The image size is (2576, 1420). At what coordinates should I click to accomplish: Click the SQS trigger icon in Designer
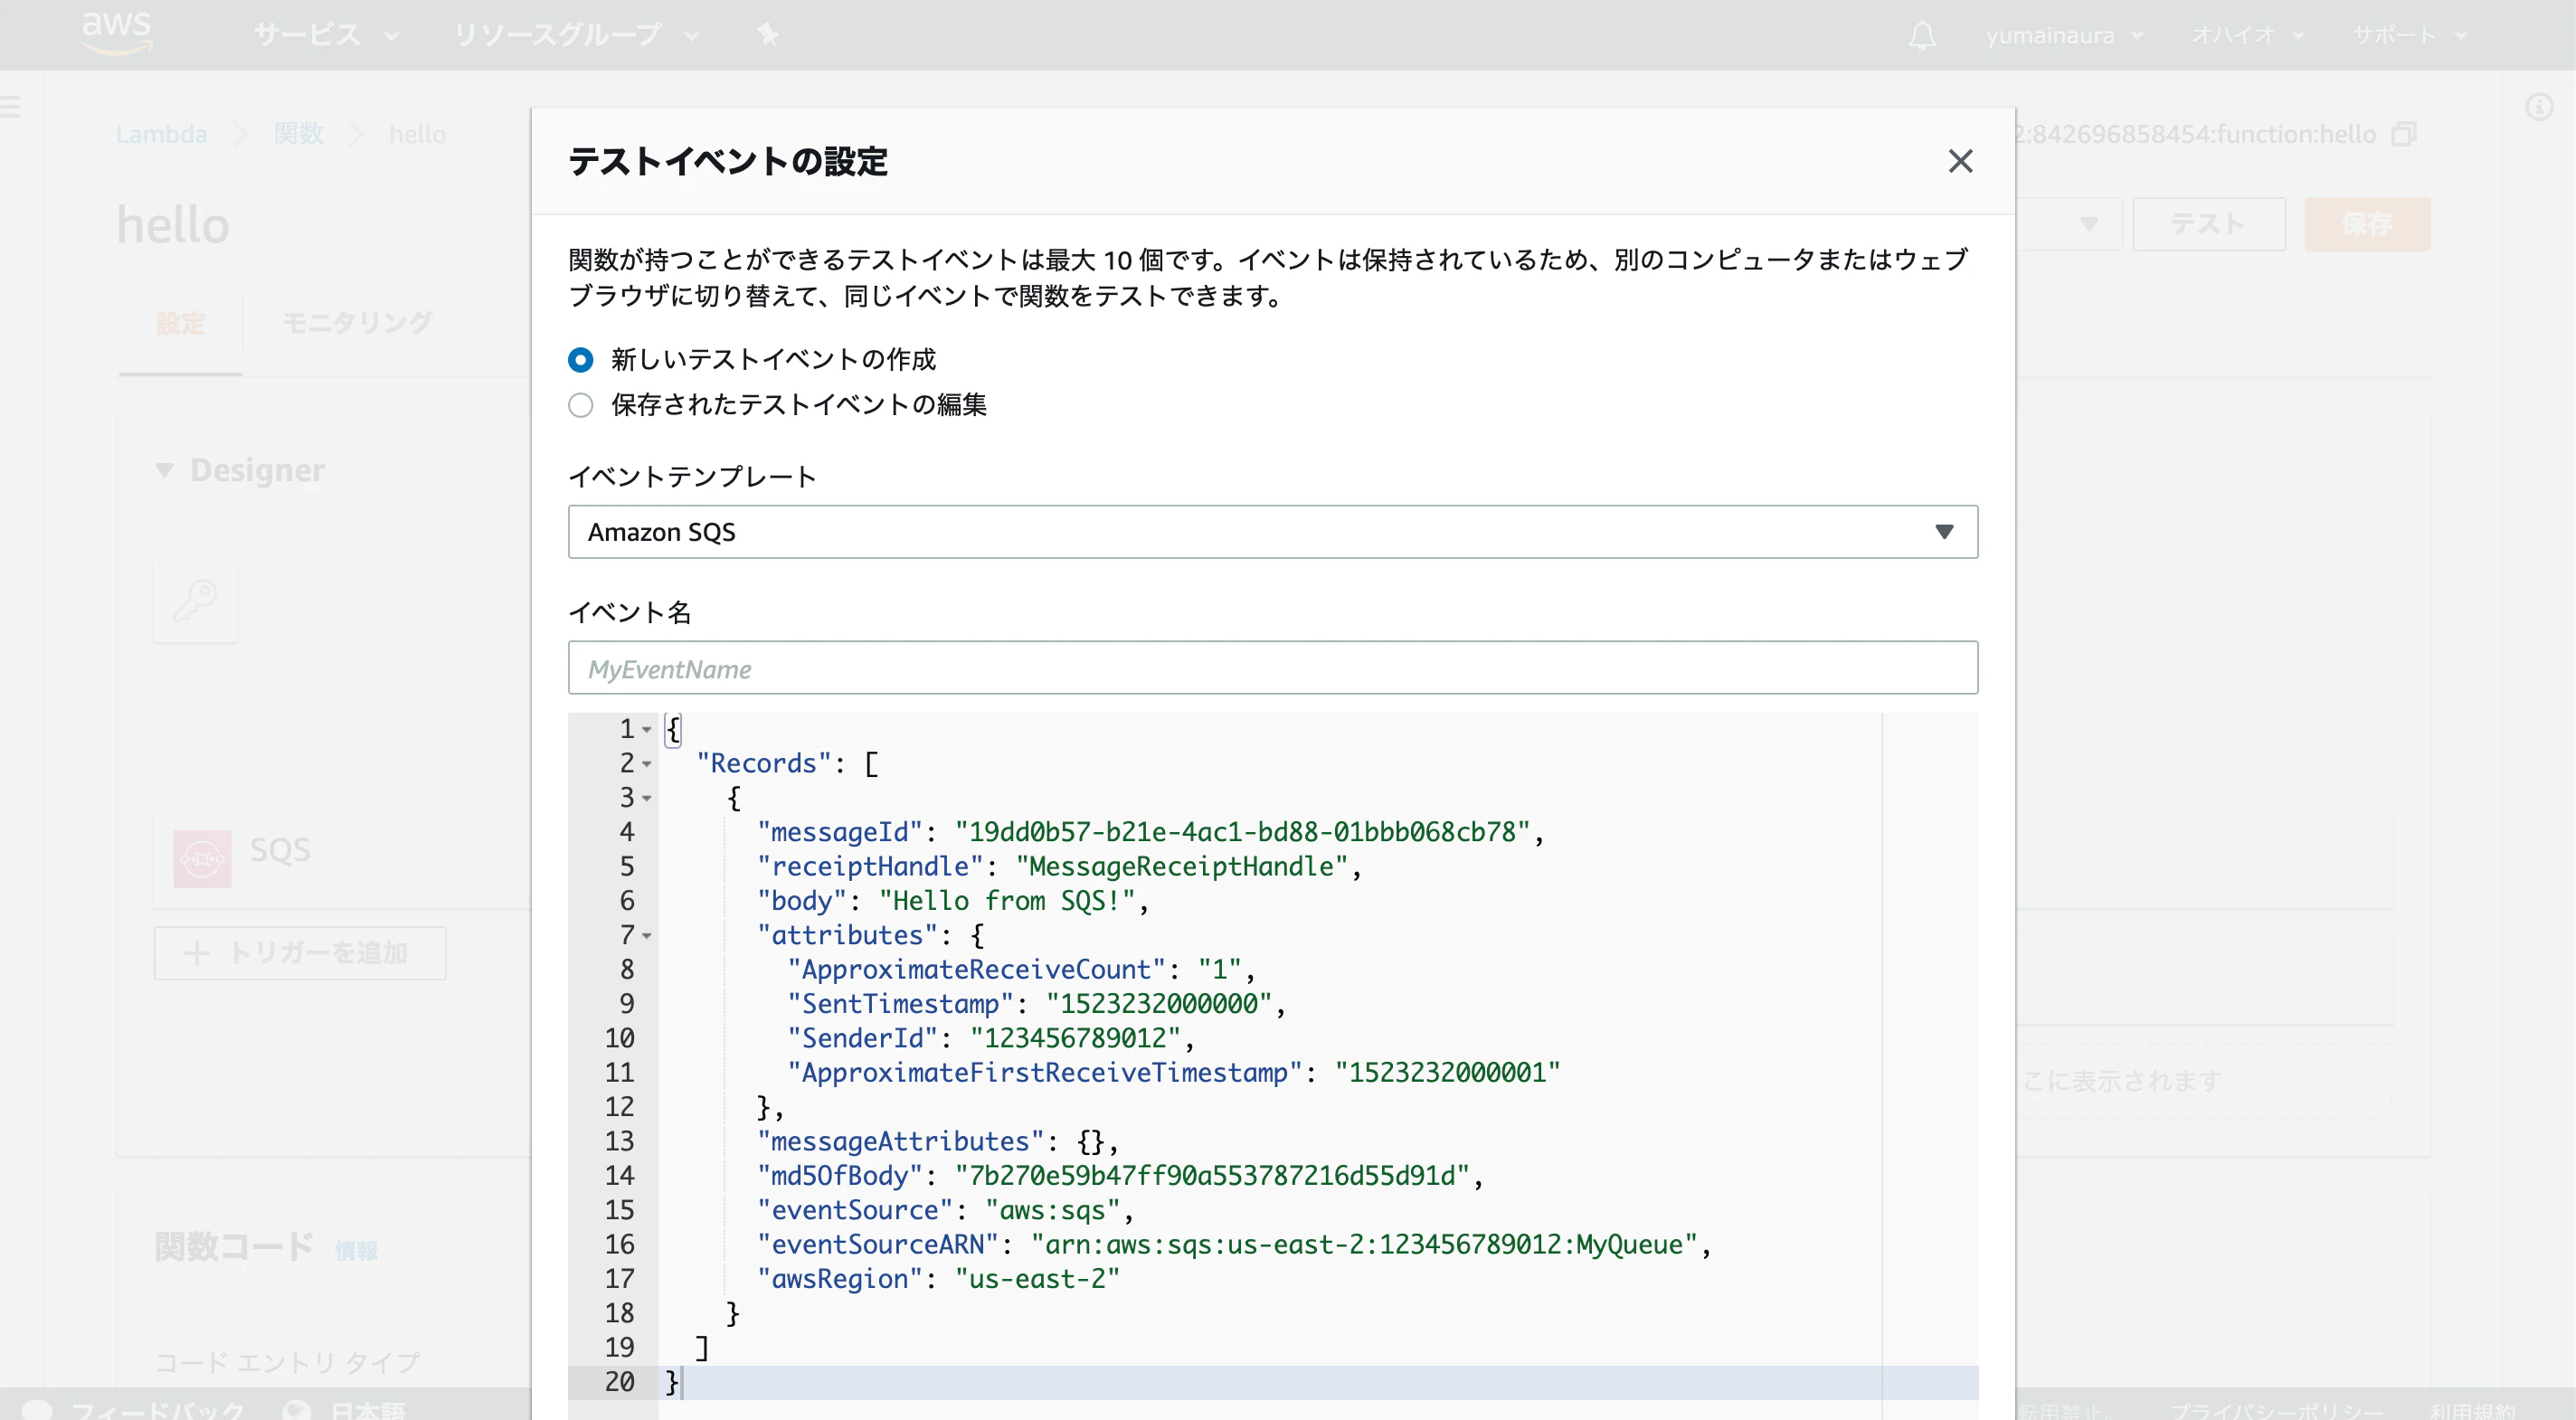[x=202, y=858]
